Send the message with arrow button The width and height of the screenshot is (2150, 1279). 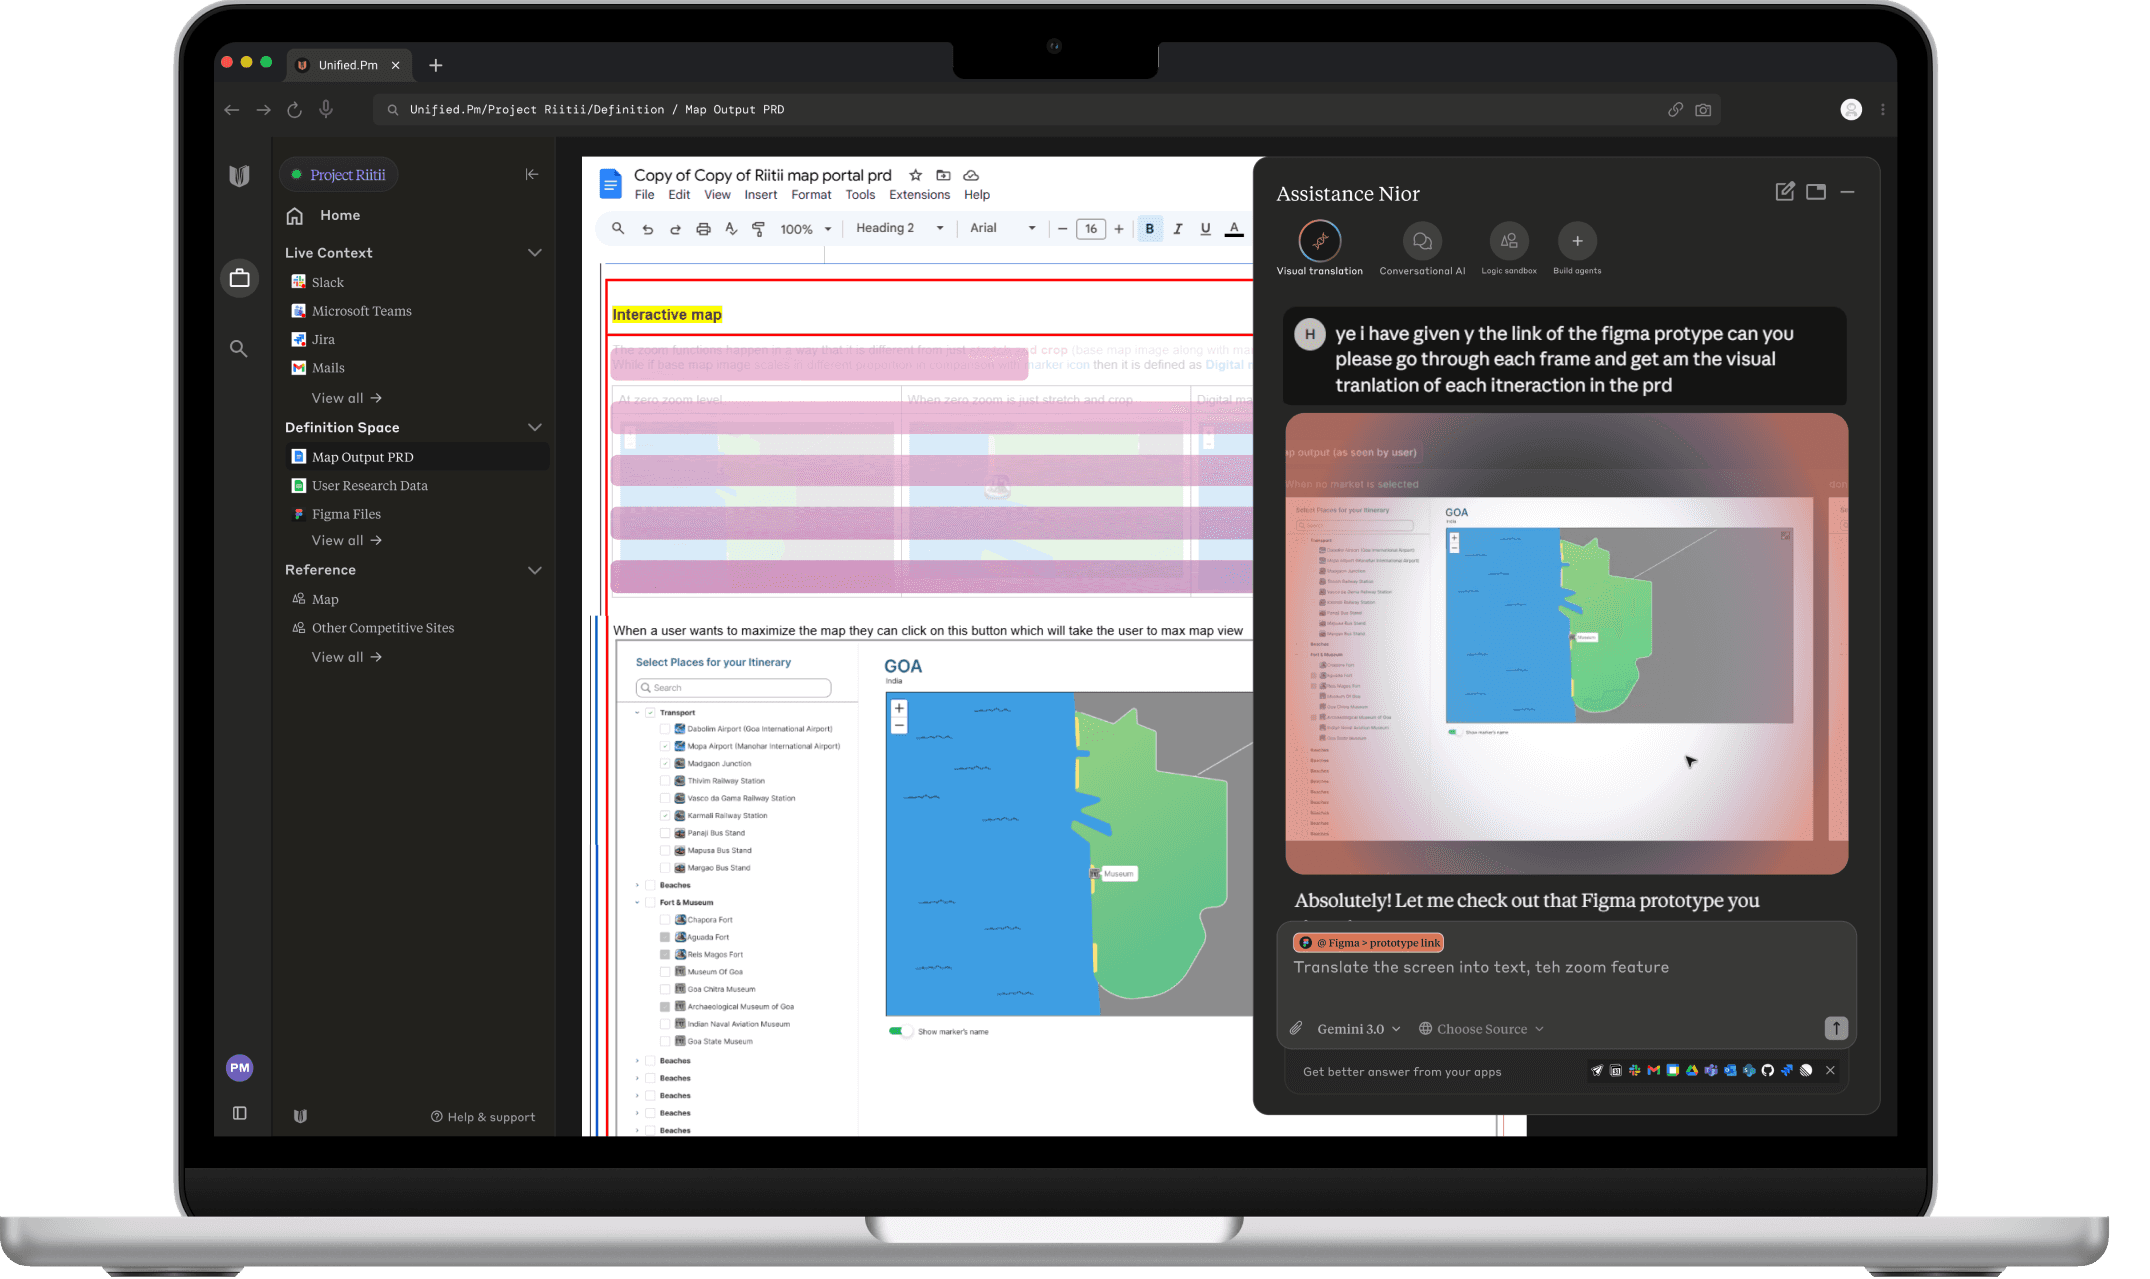(x=1835, y=1028)
